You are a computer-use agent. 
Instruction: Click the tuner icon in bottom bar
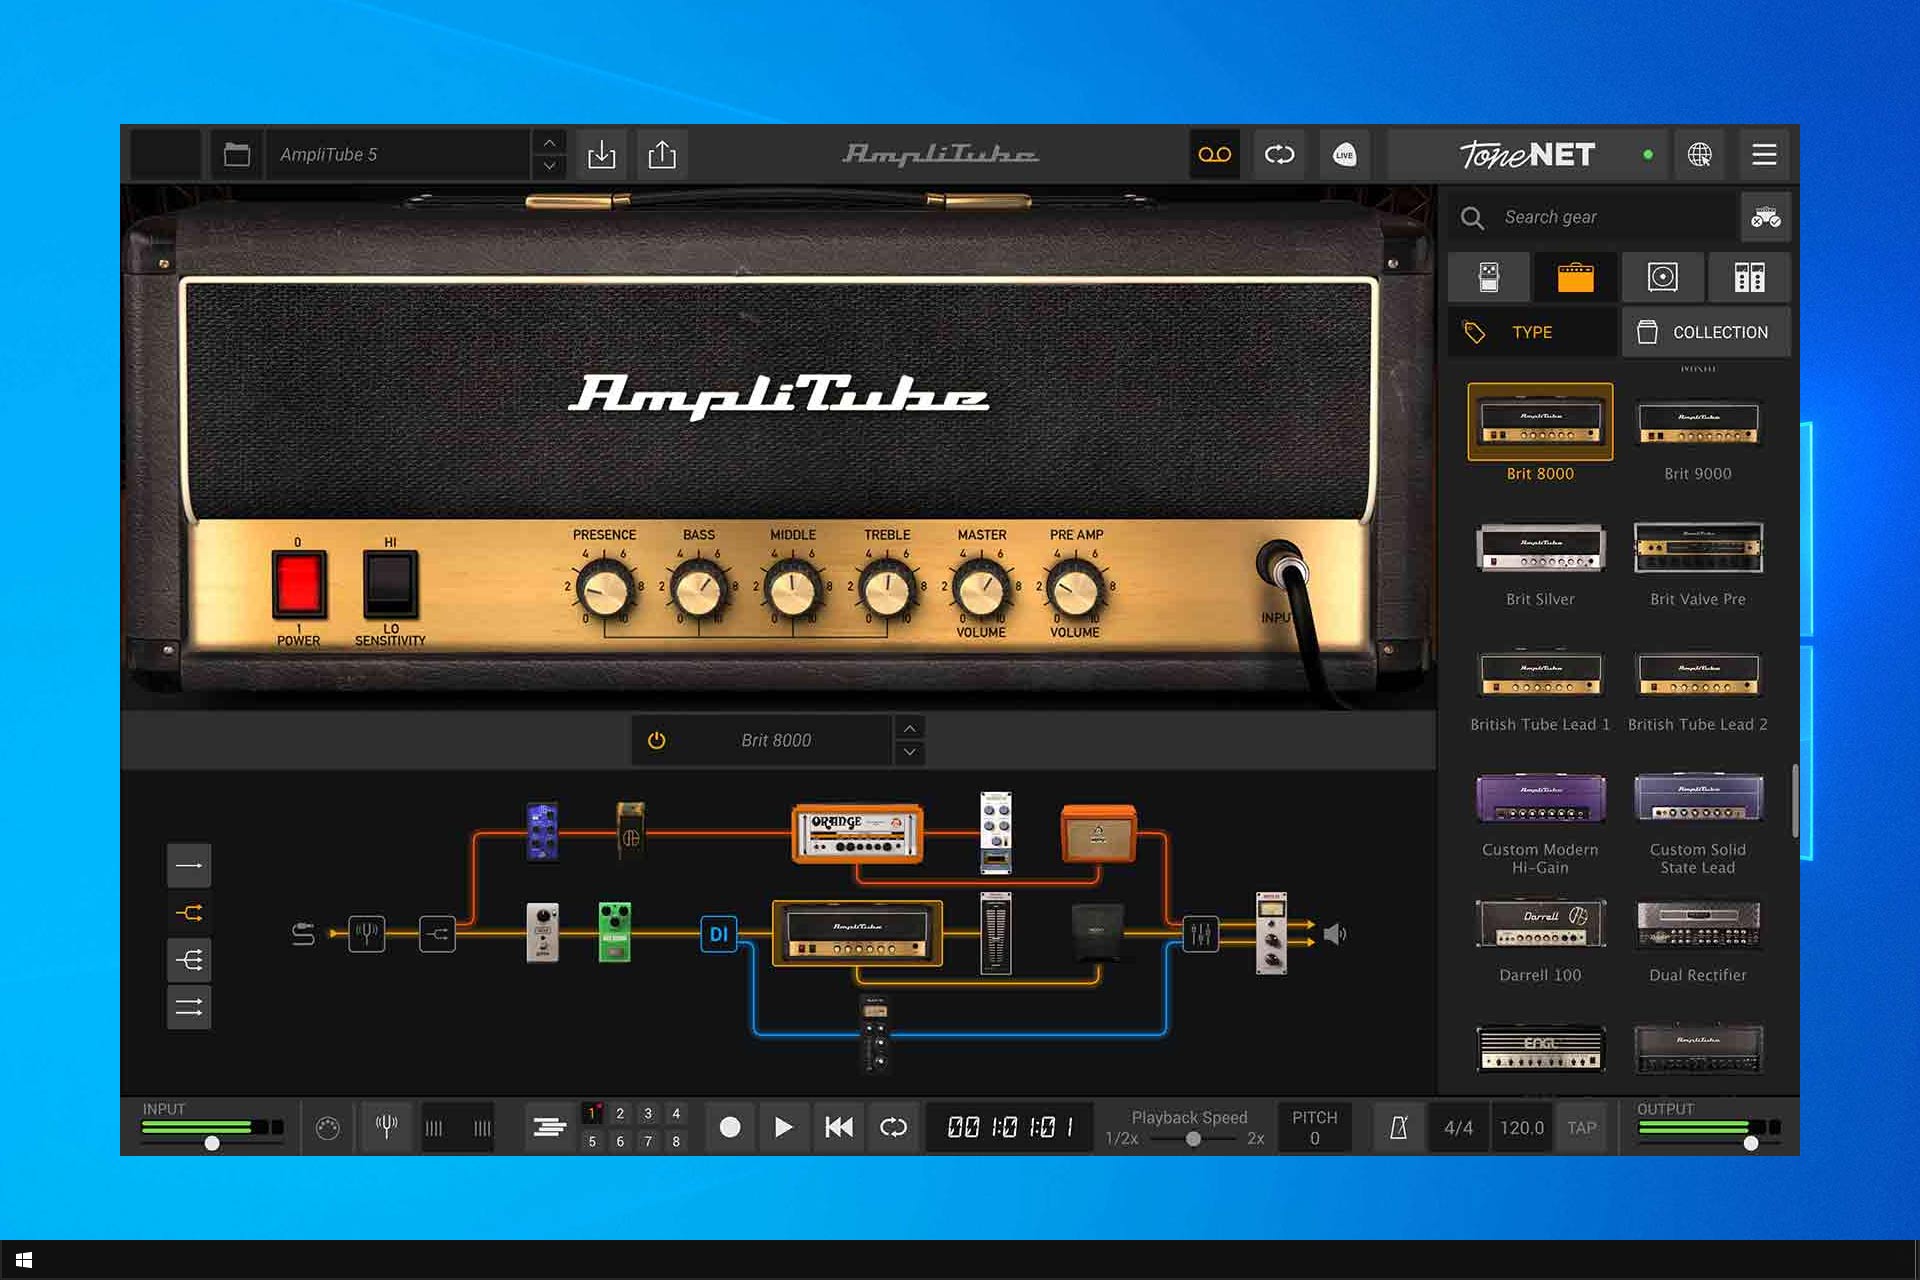point(386,1127)
